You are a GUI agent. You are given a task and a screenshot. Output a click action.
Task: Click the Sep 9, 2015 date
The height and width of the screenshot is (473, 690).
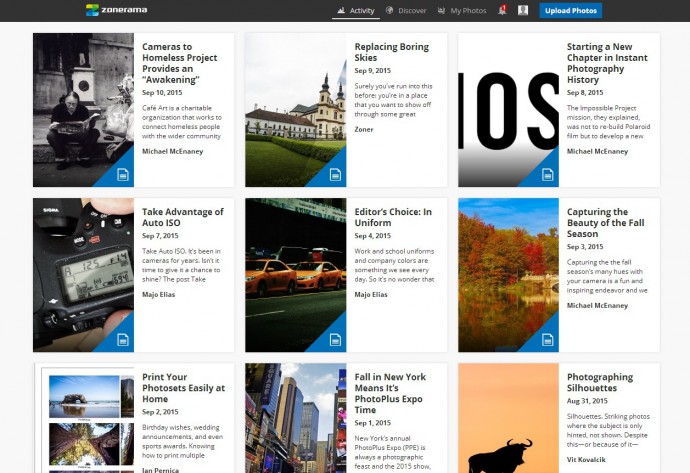tap(372, 70)
